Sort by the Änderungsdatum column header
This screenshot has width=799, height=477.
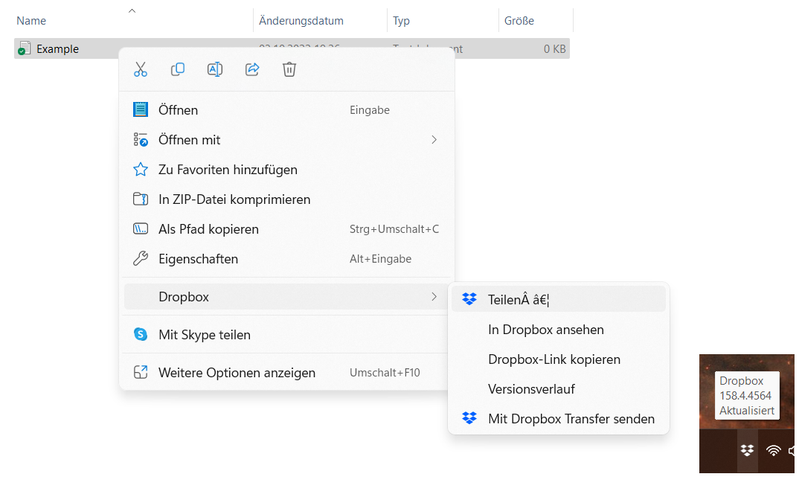[301, 20]
